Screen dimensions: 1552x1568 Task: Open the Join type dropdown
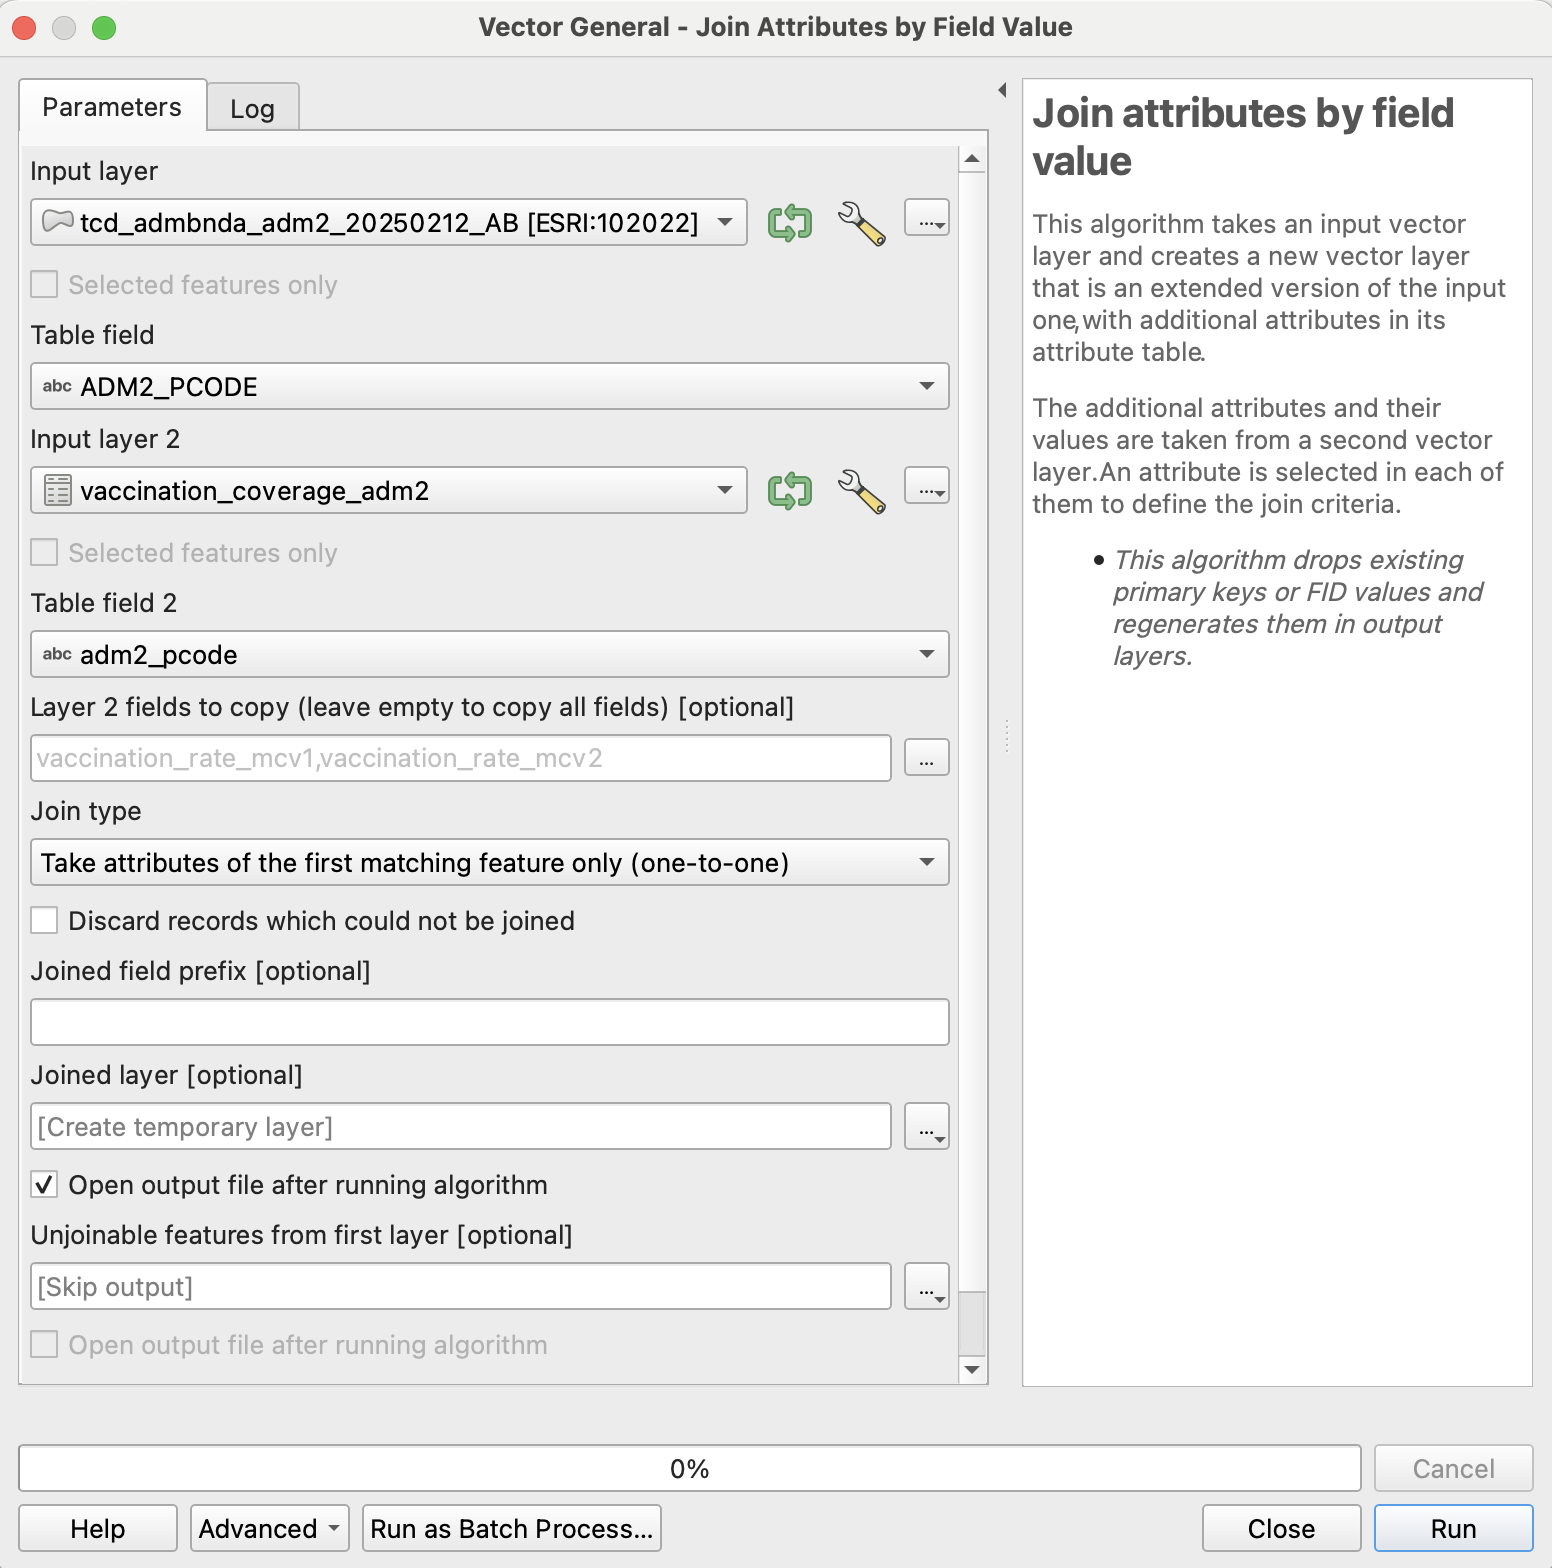tap(490, 862)
